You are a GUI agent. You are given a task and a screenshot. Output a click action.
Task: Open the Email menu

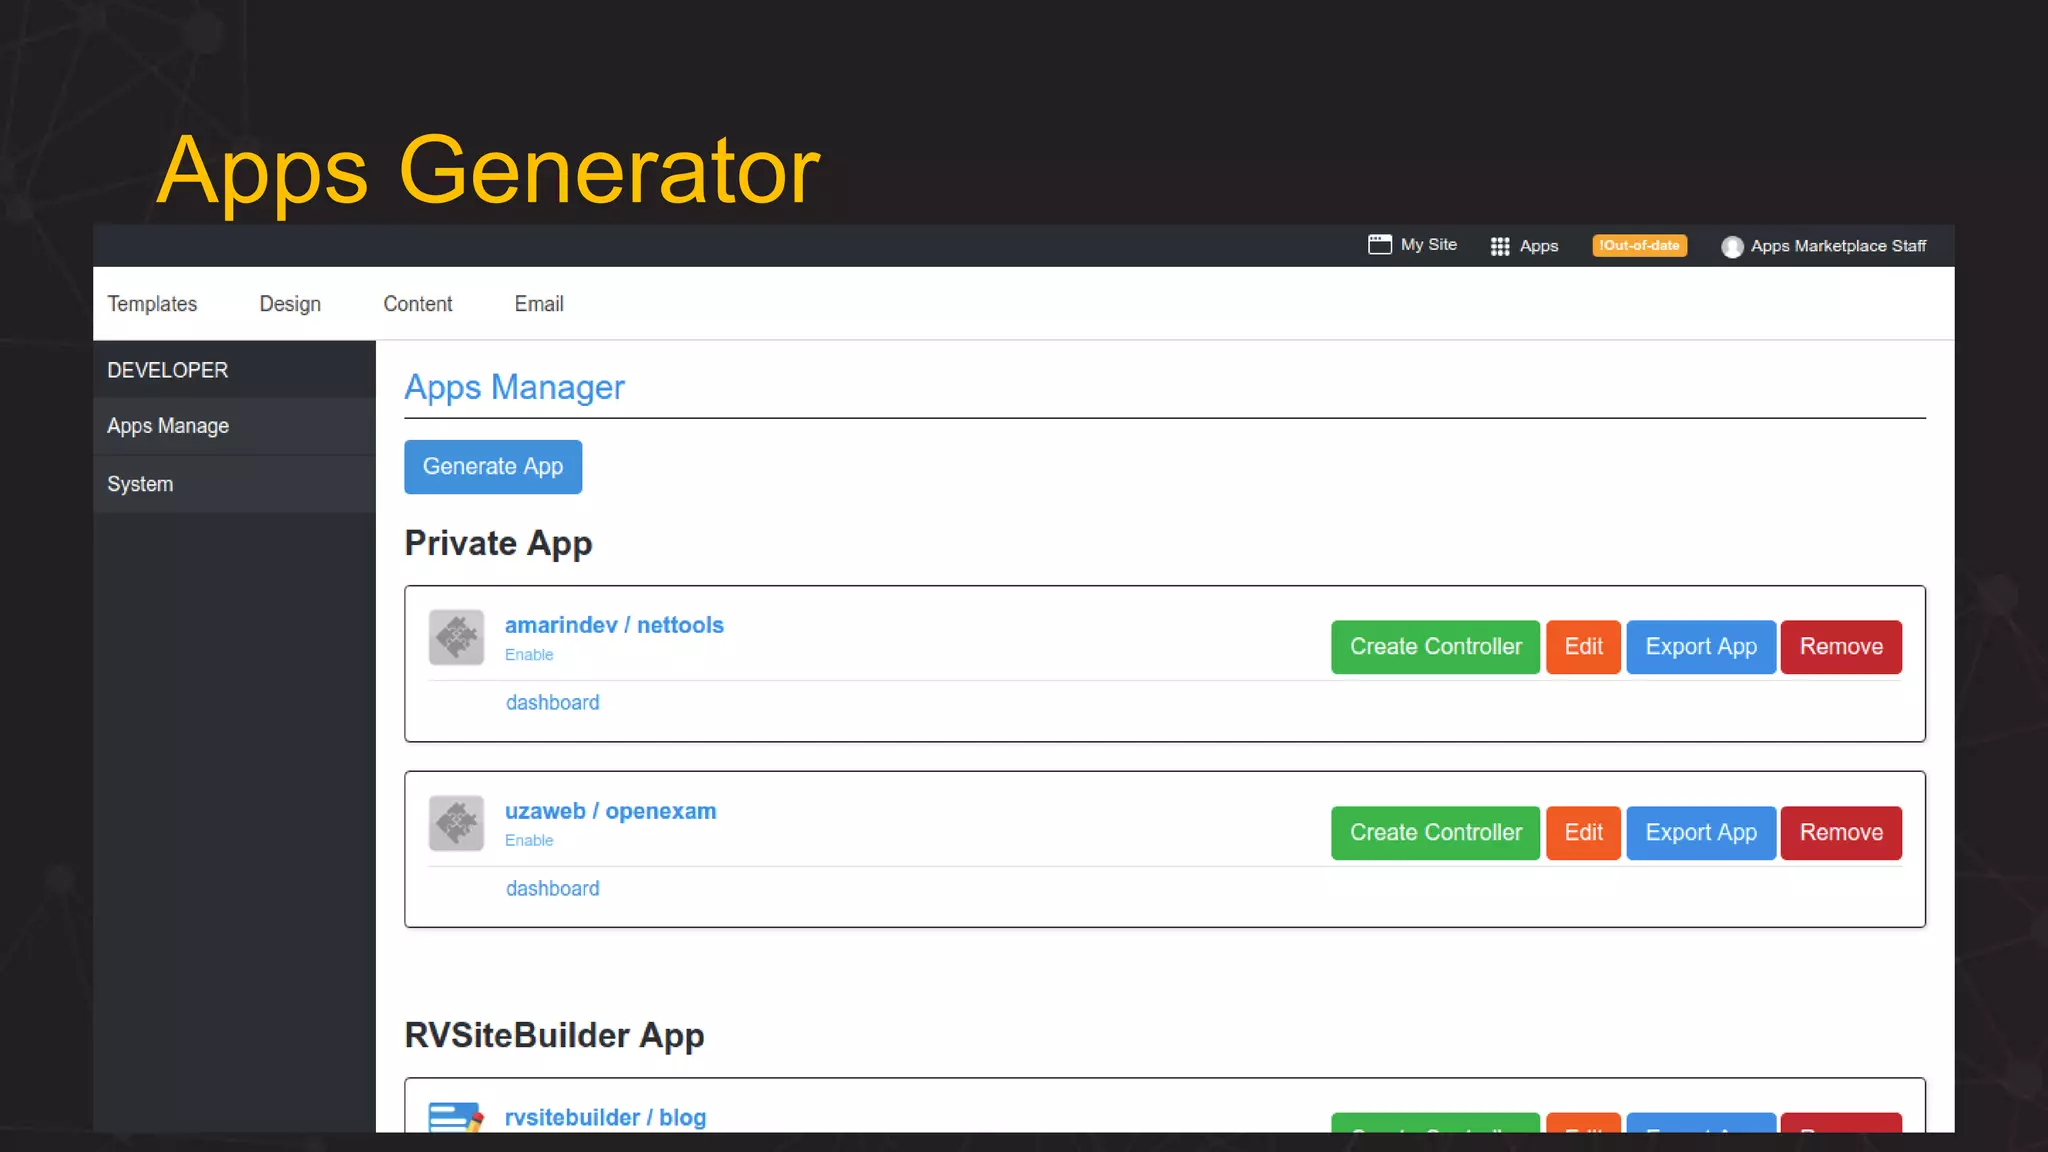click(539, 304)
